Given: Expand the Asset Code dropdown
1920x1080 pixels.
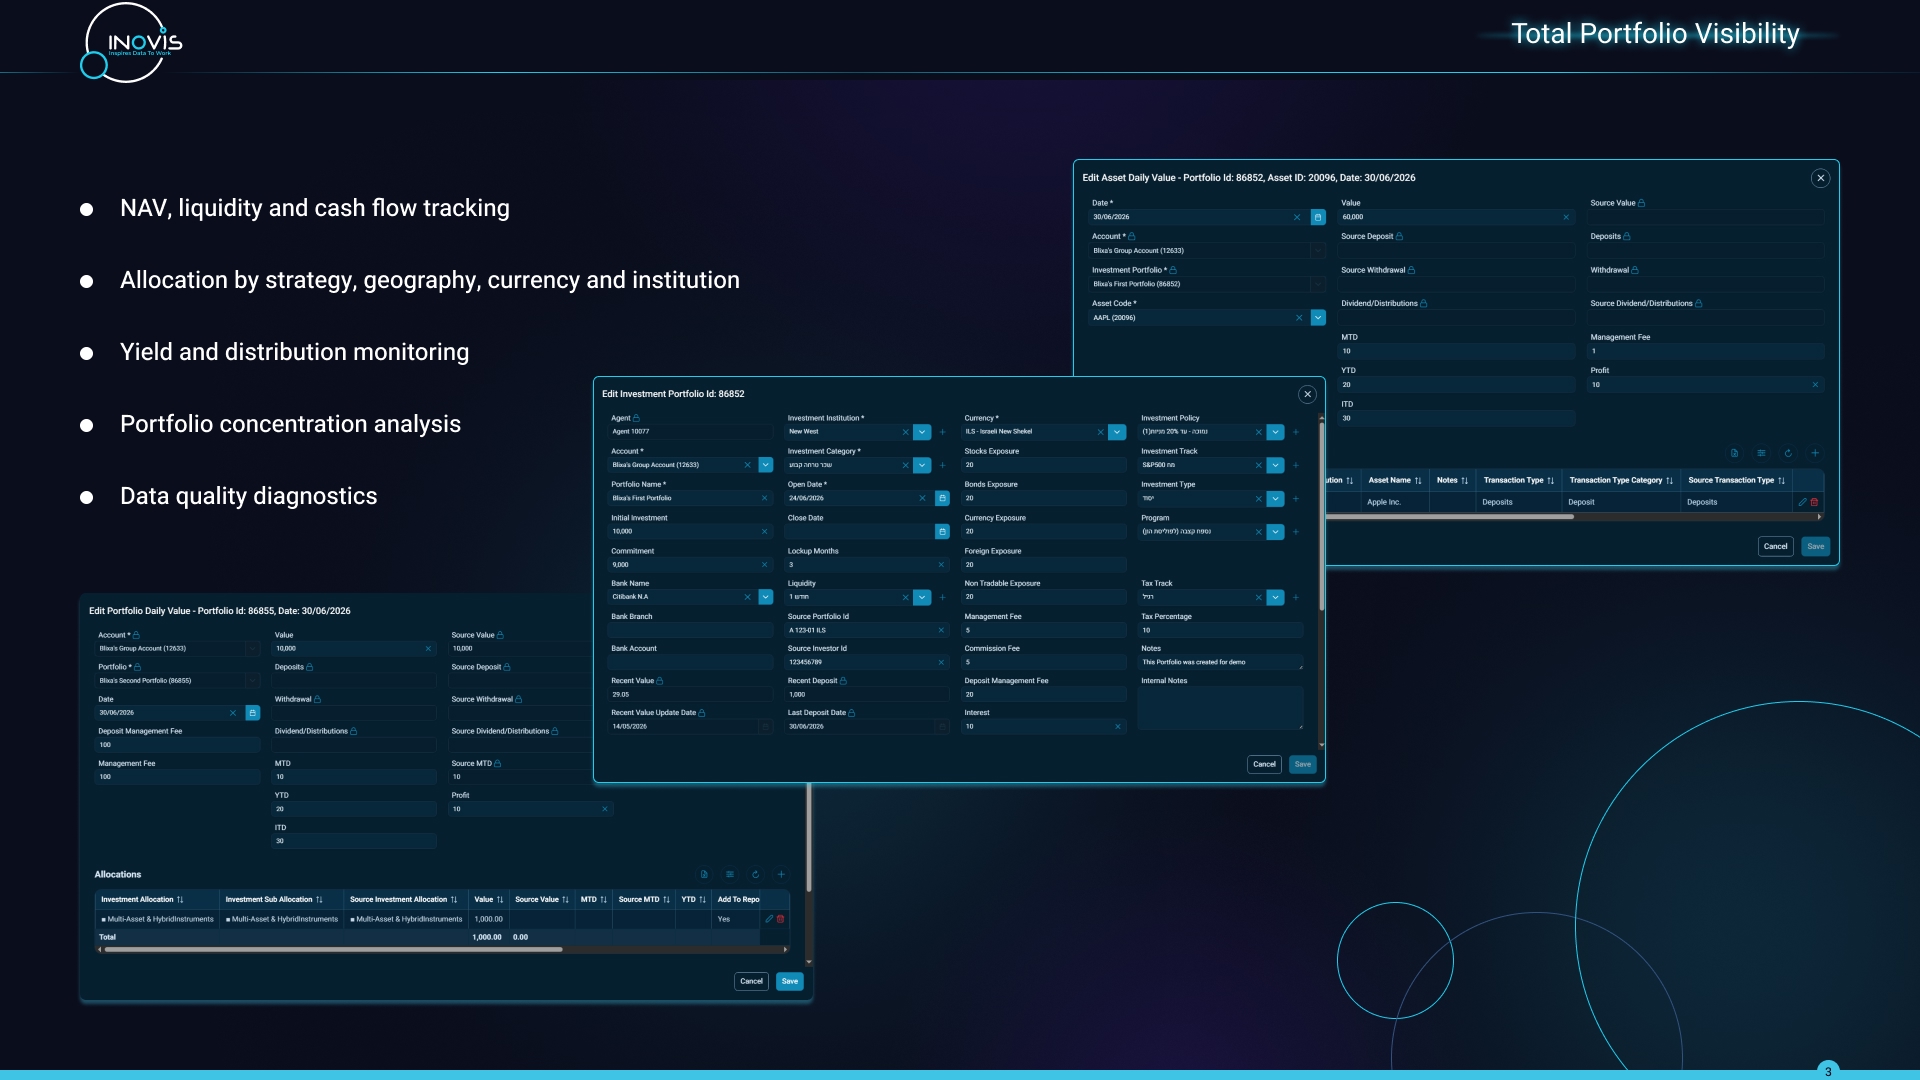Looking at the screenshot, I should tap(1318, 318).
